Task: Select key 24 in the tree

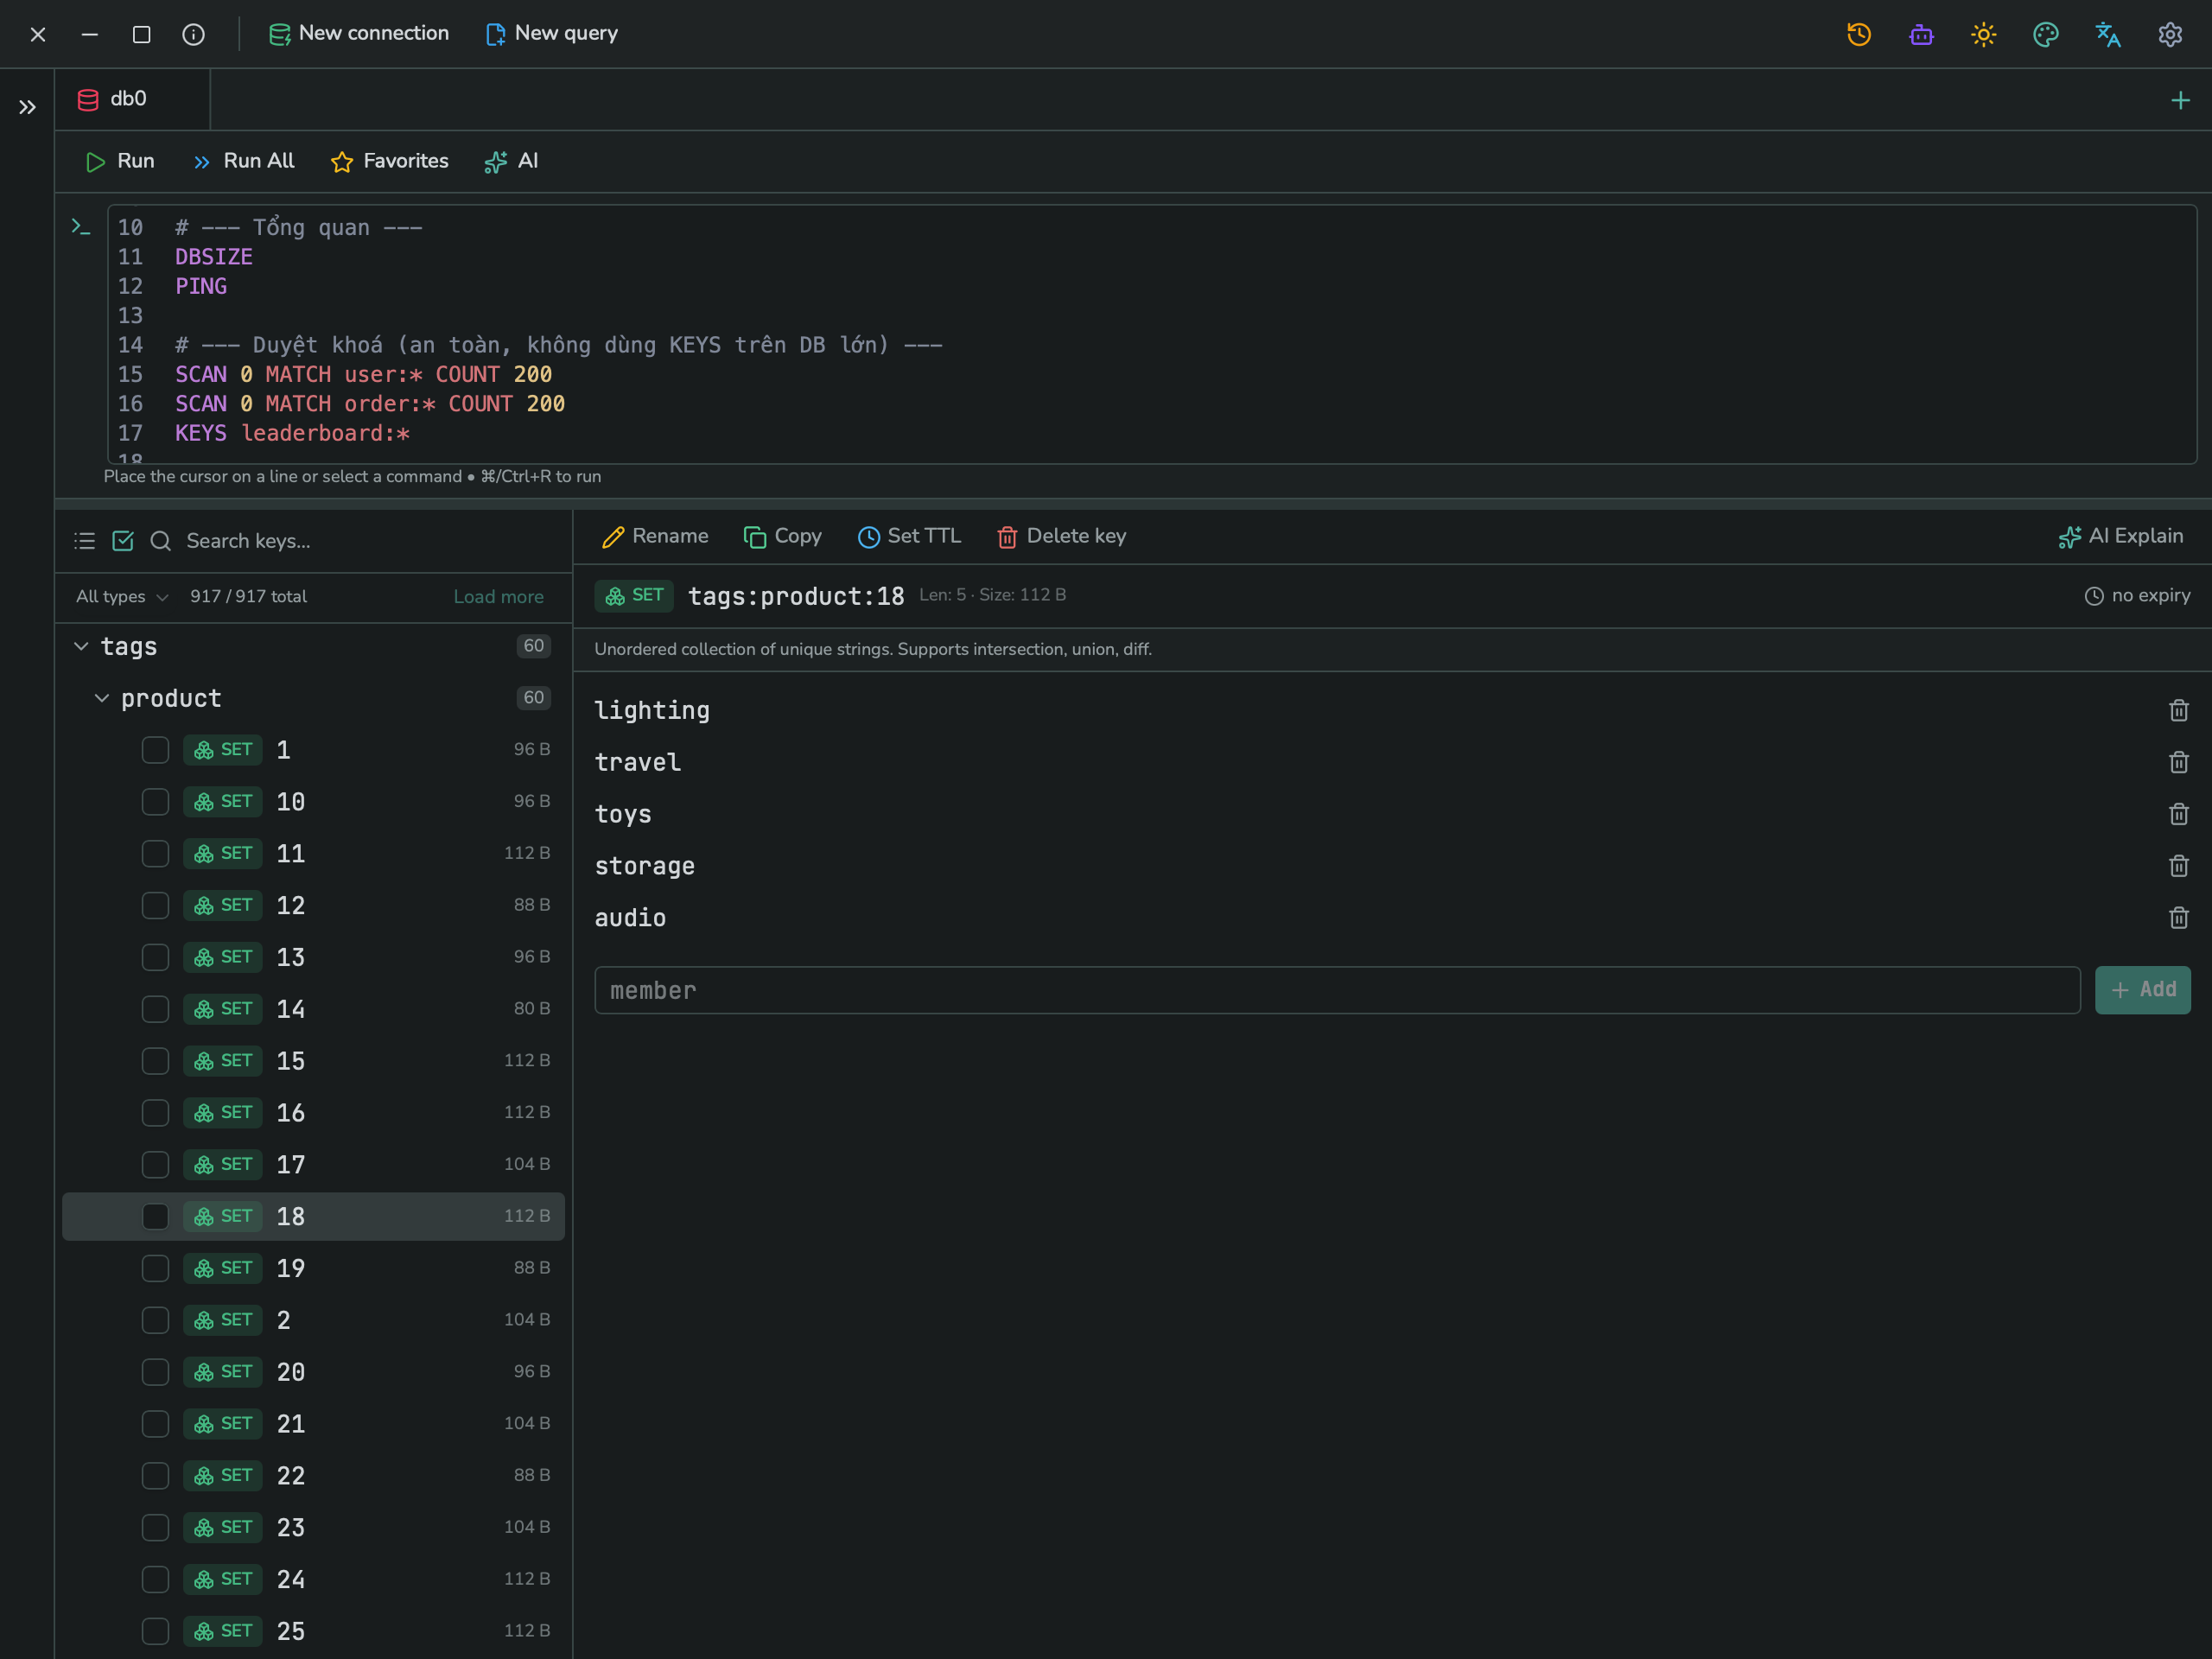Action: click(x=314, y=1580)
